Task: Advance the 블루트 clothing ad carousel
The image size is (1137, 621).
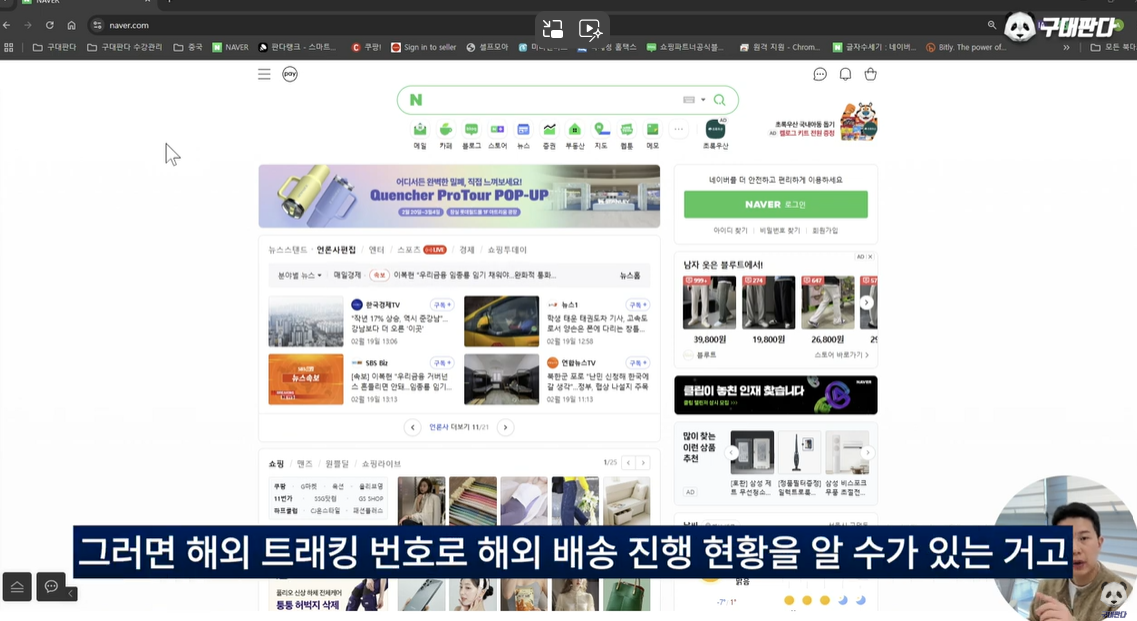Action: pos(867,303)
